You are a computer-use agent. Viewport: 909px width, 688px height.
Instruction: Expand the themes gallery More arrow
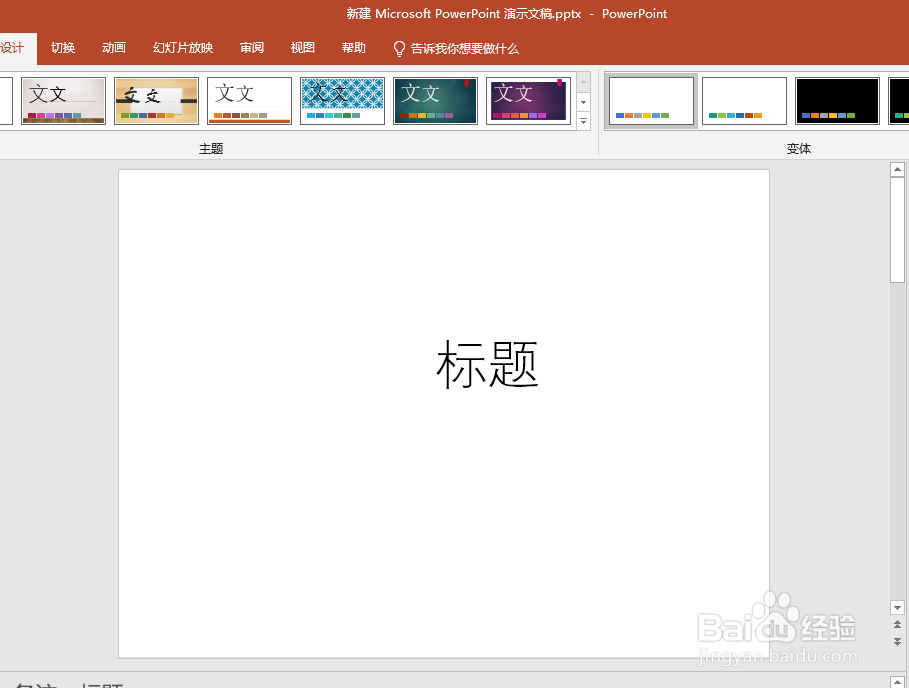pyautogui.click(x=583, y=121)
